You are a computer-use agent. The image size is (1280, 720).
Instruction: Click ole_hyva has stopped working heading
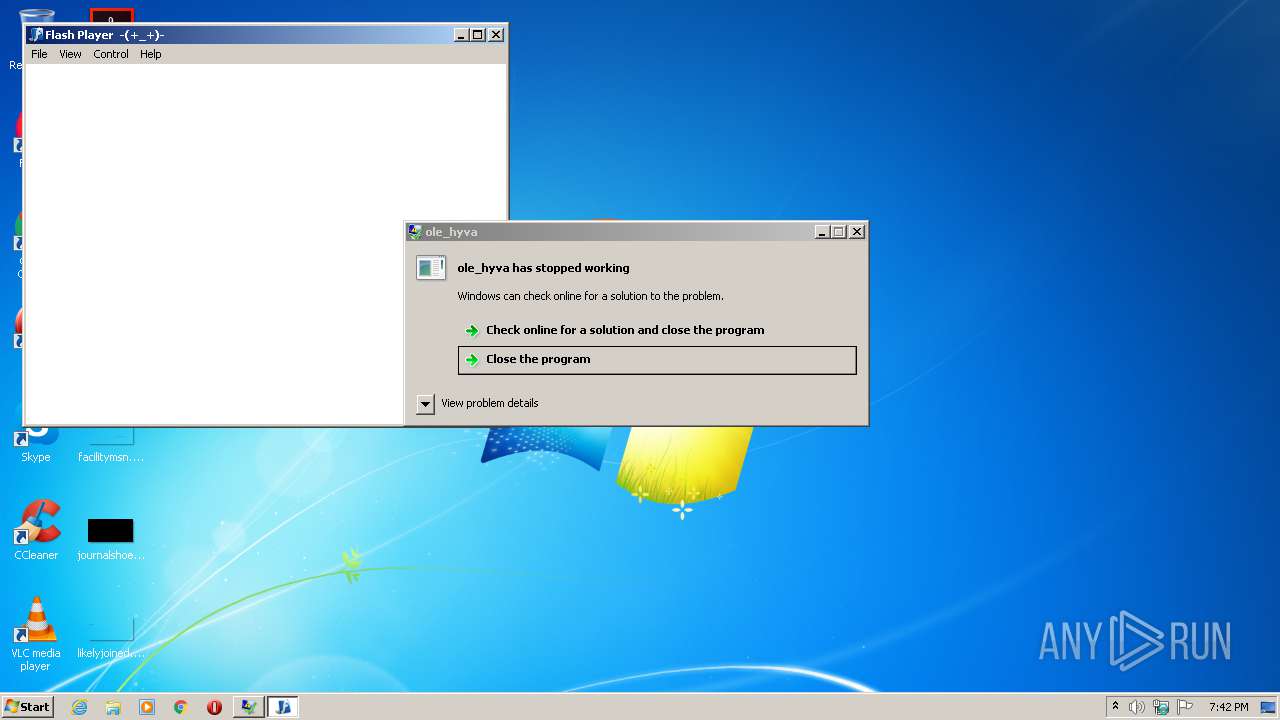click(543, 268)
